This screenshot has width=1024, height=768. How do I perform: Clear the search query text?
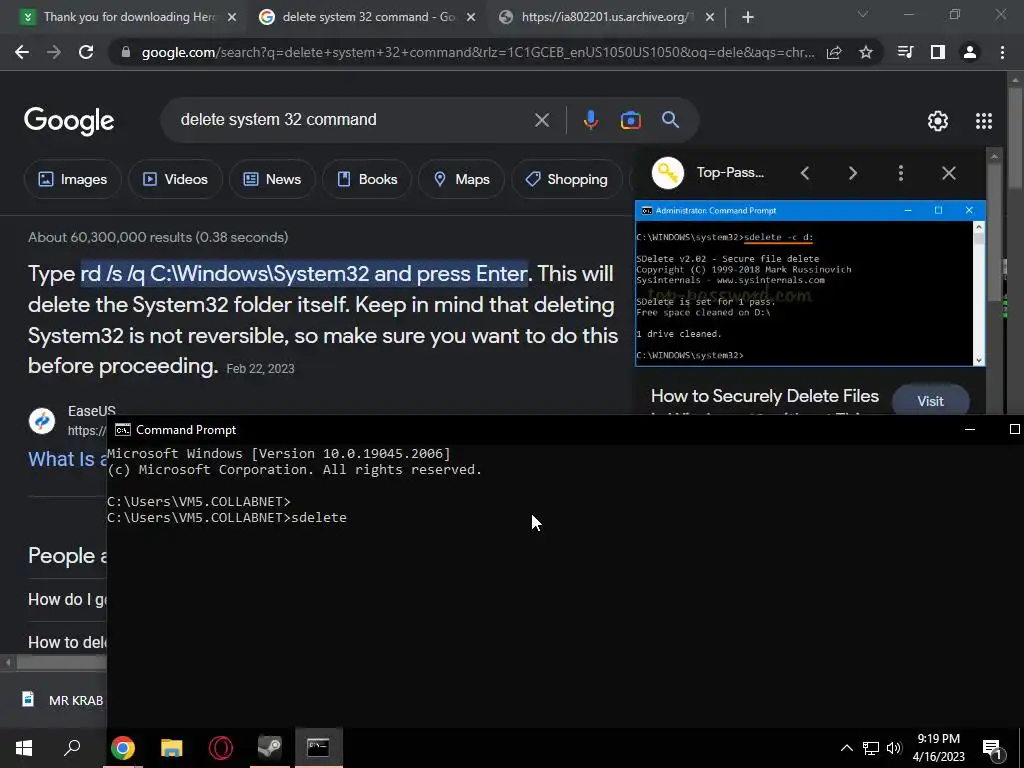coord(542,120)
